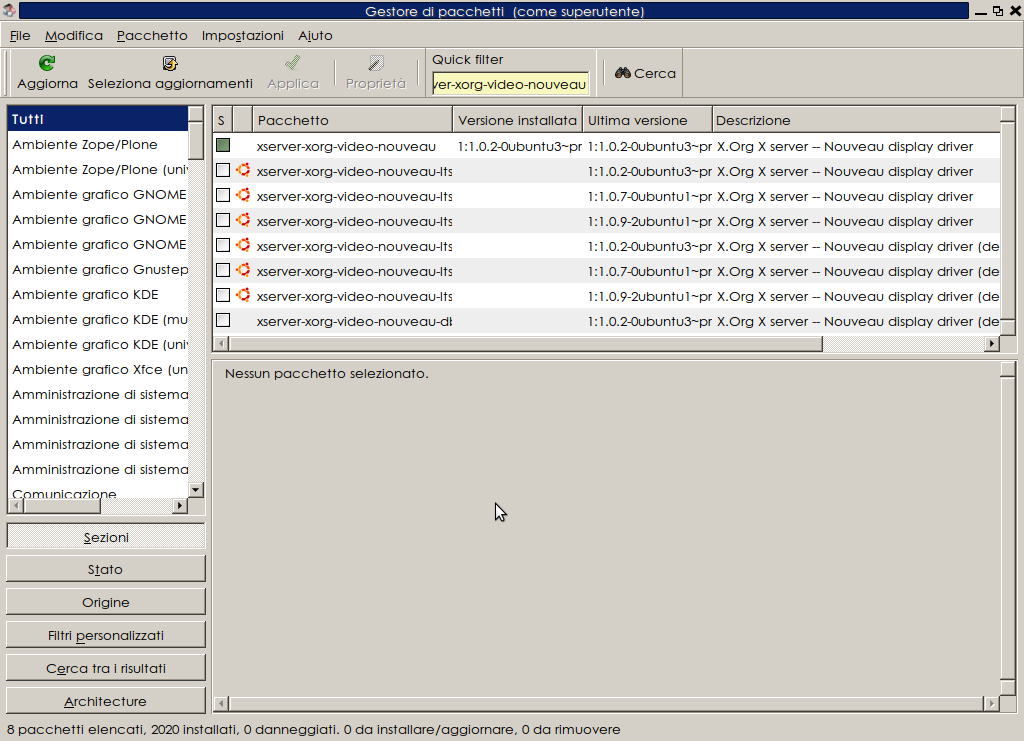The height and width of the screenshot is (741, 1024).
Task: Click Ubuntu icon on nouveau-lts 1:1.0.2 row without '(de'
Action: [243, 170]
